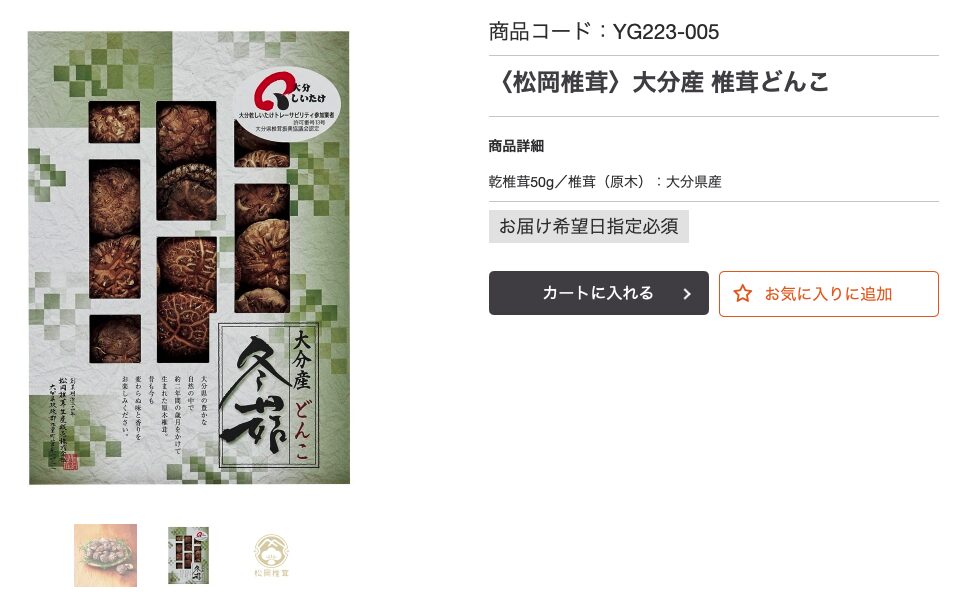Screen dimensions: 966x601
Task: Click the red seal stamp on package
Action: tap(70, 462)
